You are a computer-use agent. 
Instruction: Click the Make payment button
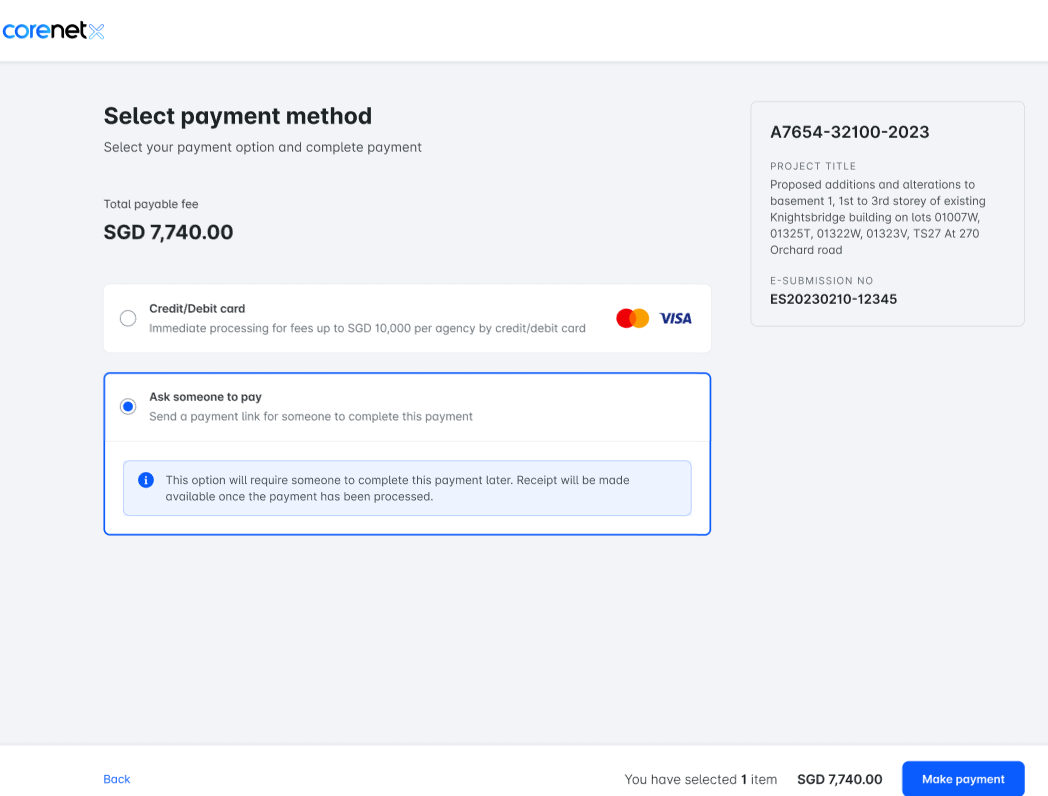coord(962,778)
